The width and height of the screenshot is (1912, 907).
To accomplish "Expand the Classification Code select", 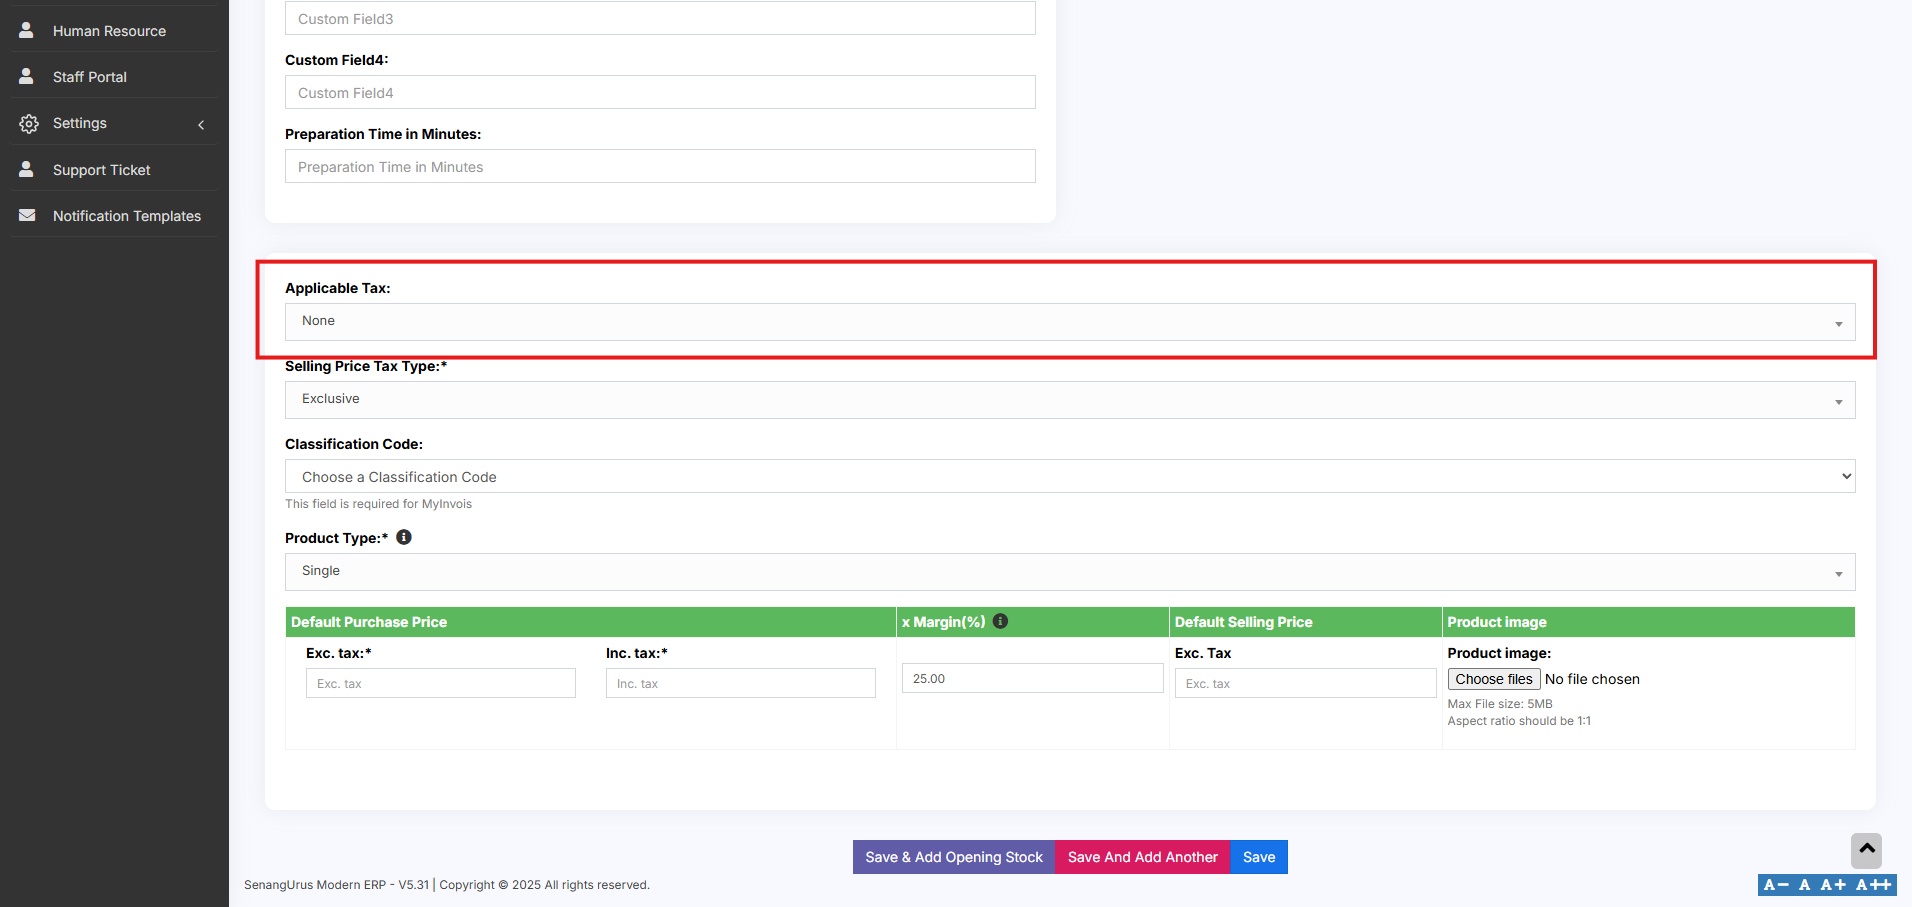I will (x=1069, y=477).
